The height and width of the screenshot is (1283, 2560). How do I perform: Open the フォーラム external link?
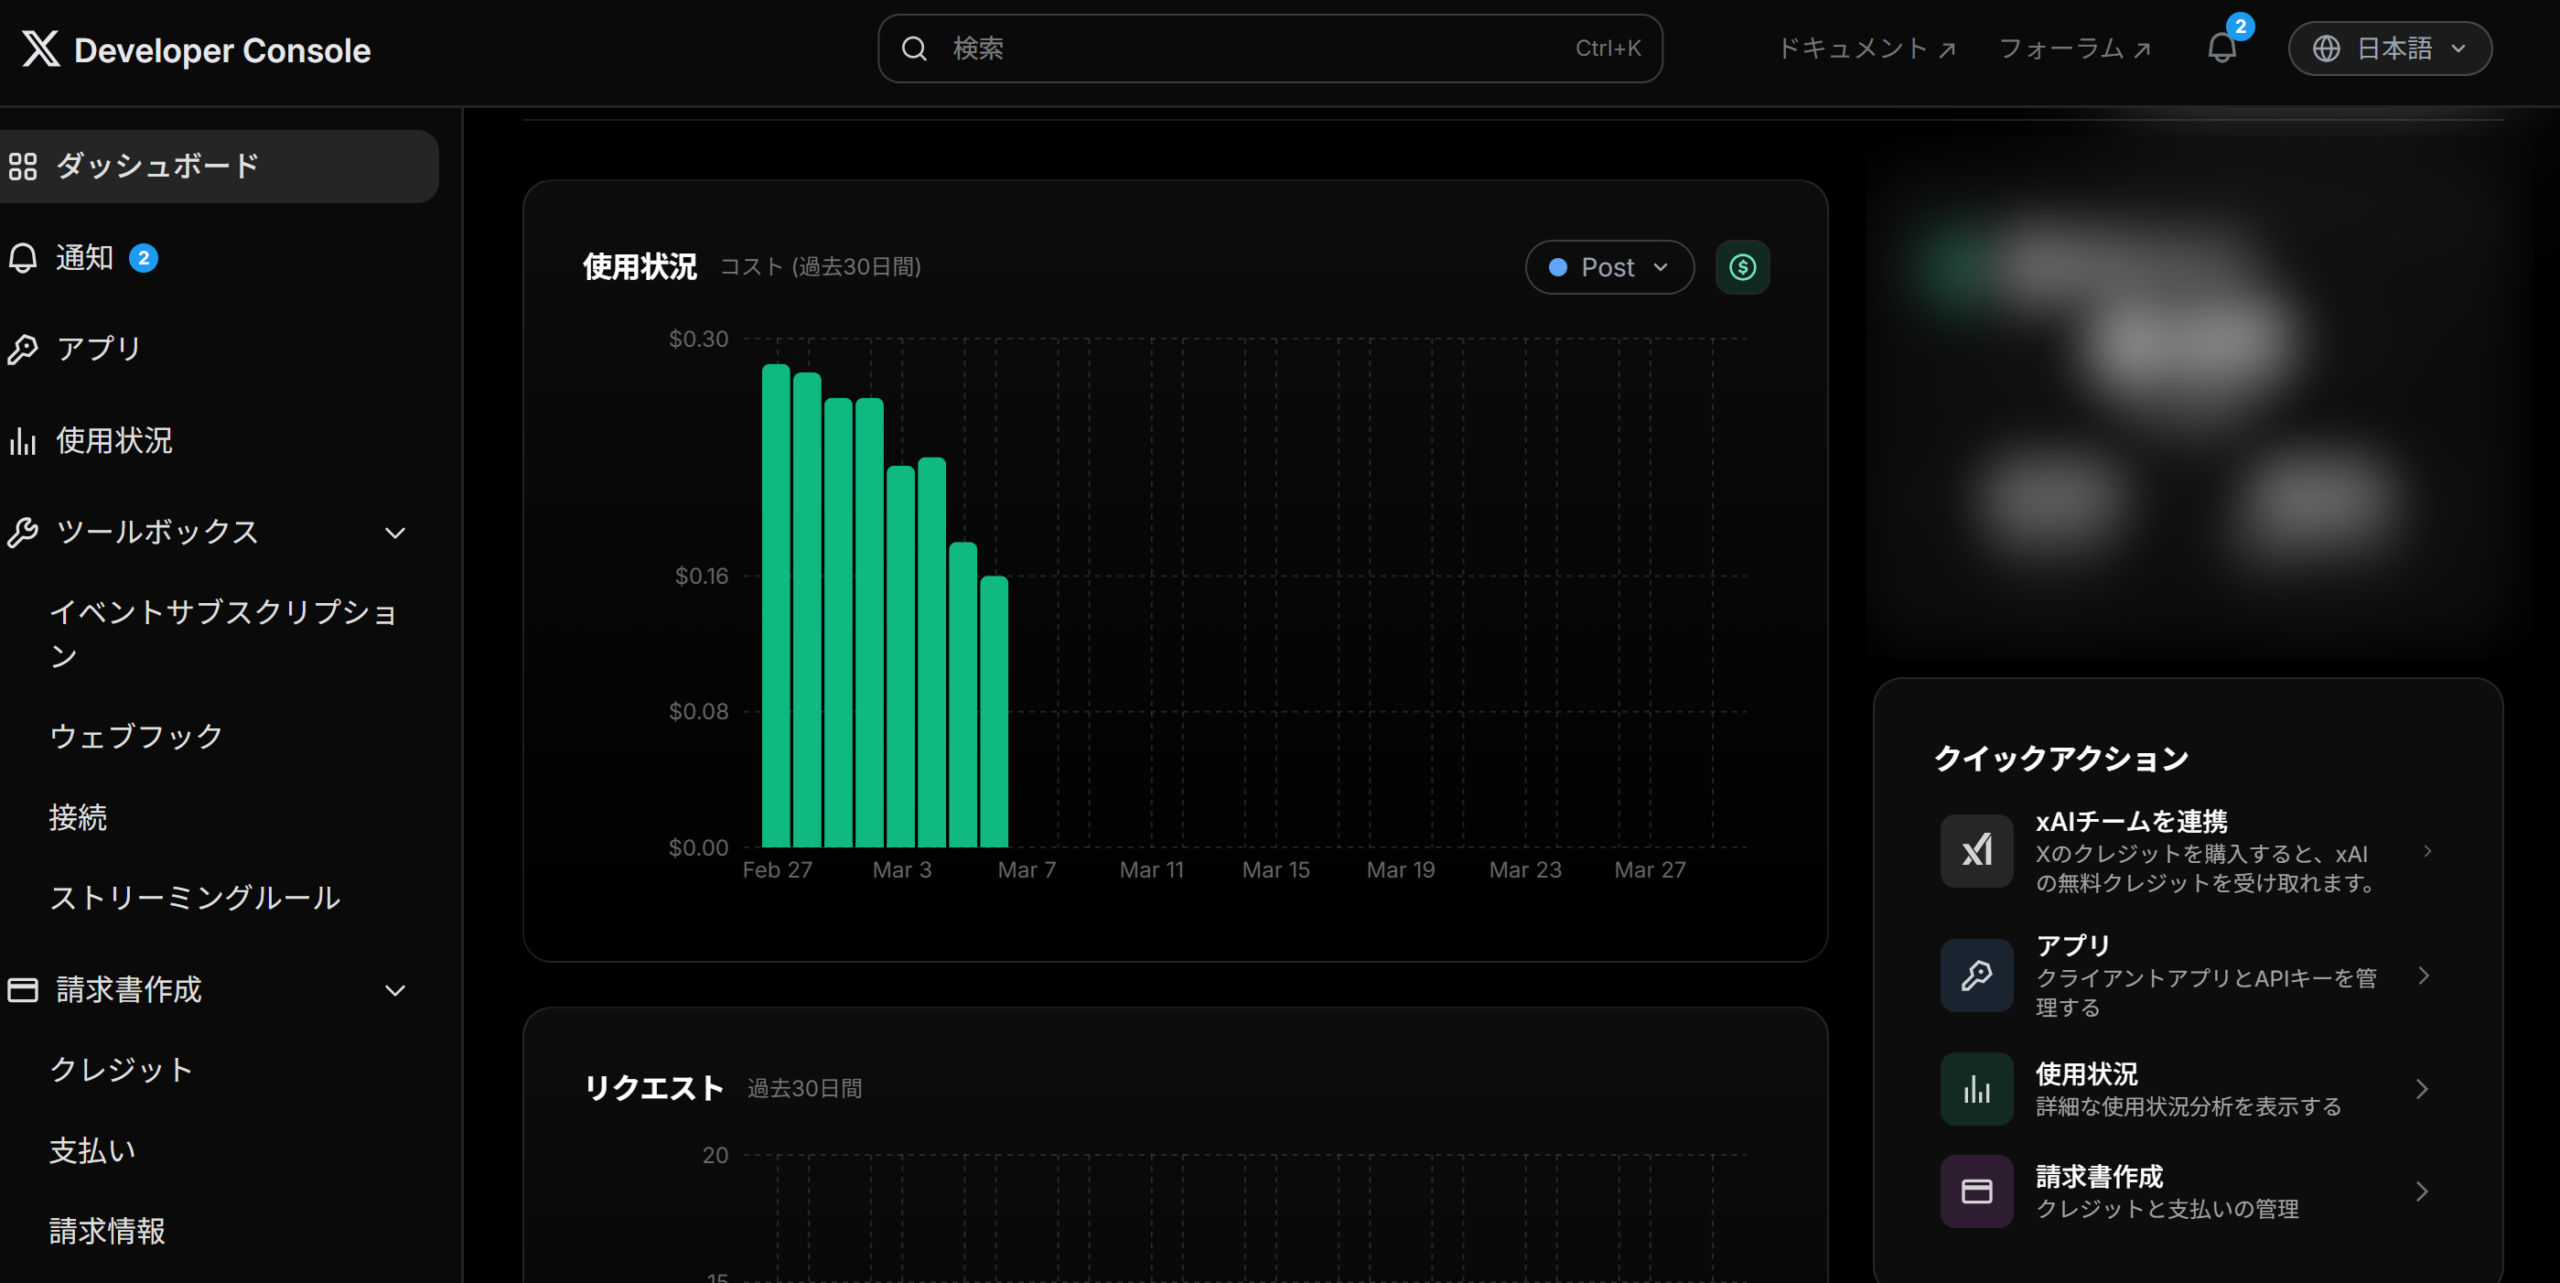[2074, 48]
